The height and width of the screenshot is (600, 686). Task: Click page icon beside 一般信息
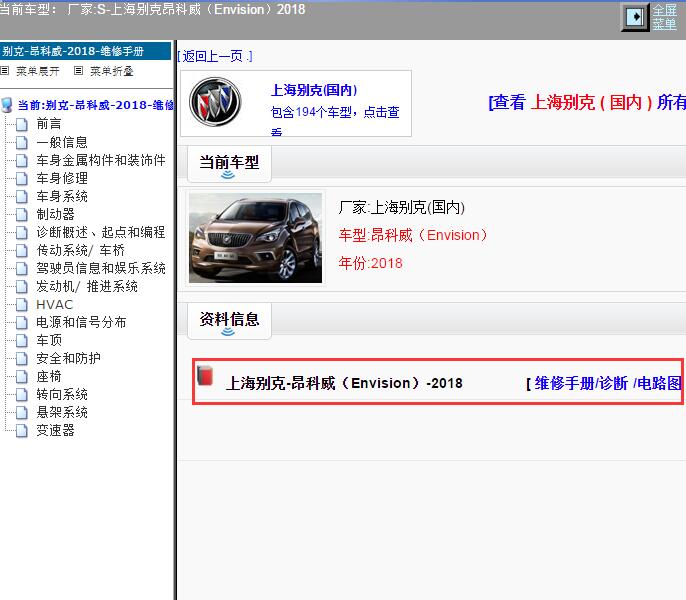pos(22,142)
